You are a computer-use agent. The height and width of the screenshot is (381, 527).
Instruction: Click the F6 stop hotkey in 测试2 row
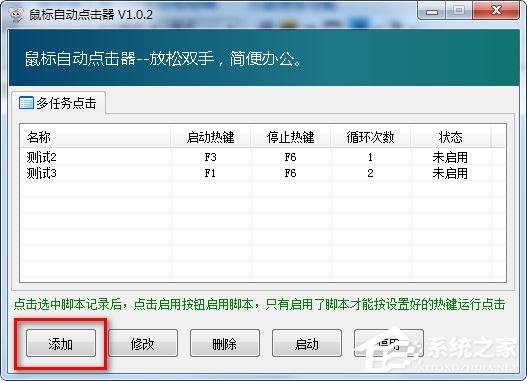click(x=290, y=157)
